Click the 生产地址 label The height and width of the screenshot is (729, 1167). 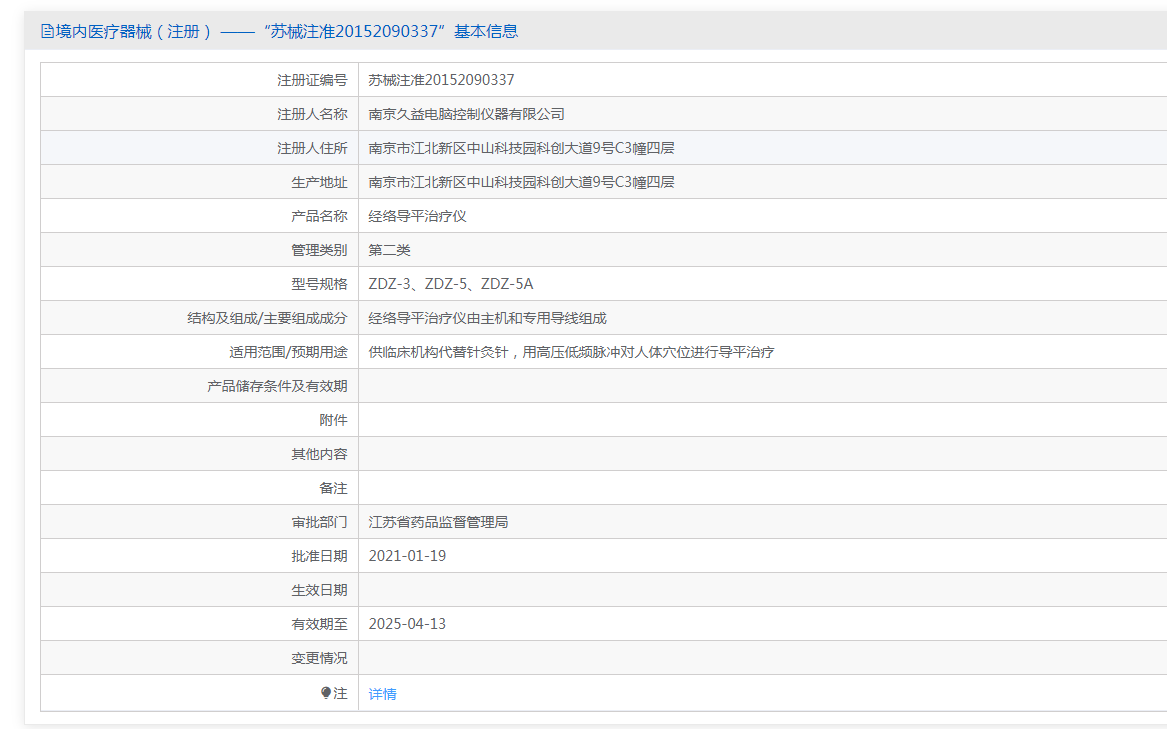(319, 182)
